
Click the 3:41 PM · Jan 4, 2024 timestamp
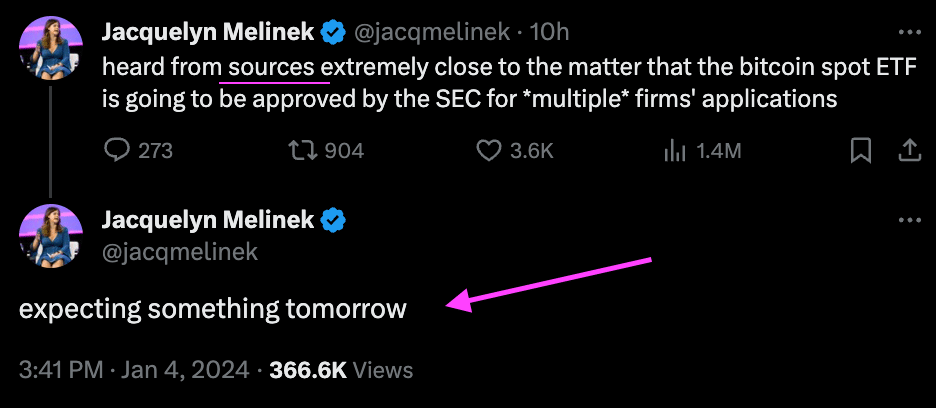(x=134, y=370)
